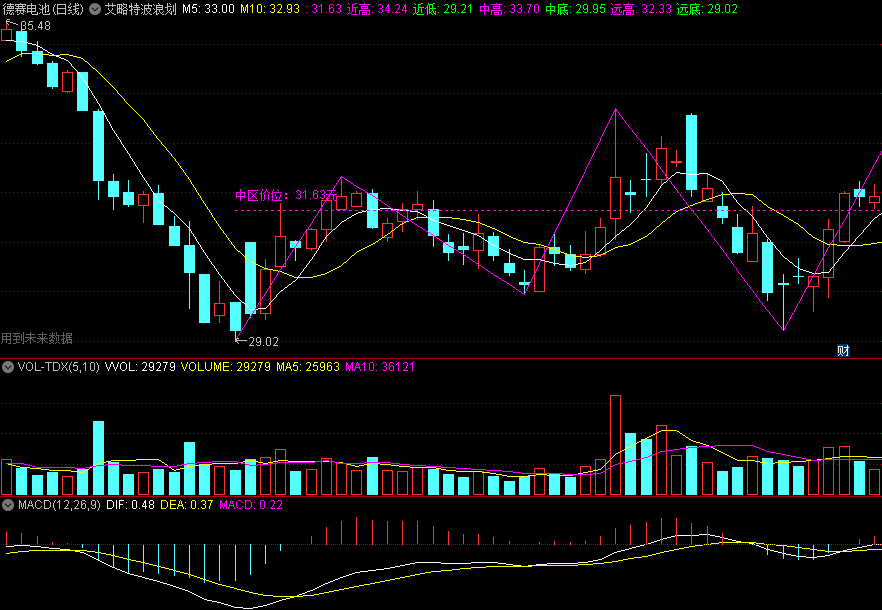Select the 艾略特波浪划 indicator name
882x610 pixels.
[141, 9]
